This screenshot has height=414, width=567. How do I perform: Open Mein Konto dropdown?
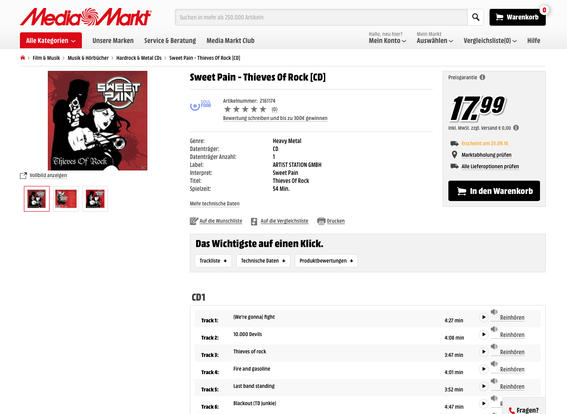(387, 40)
